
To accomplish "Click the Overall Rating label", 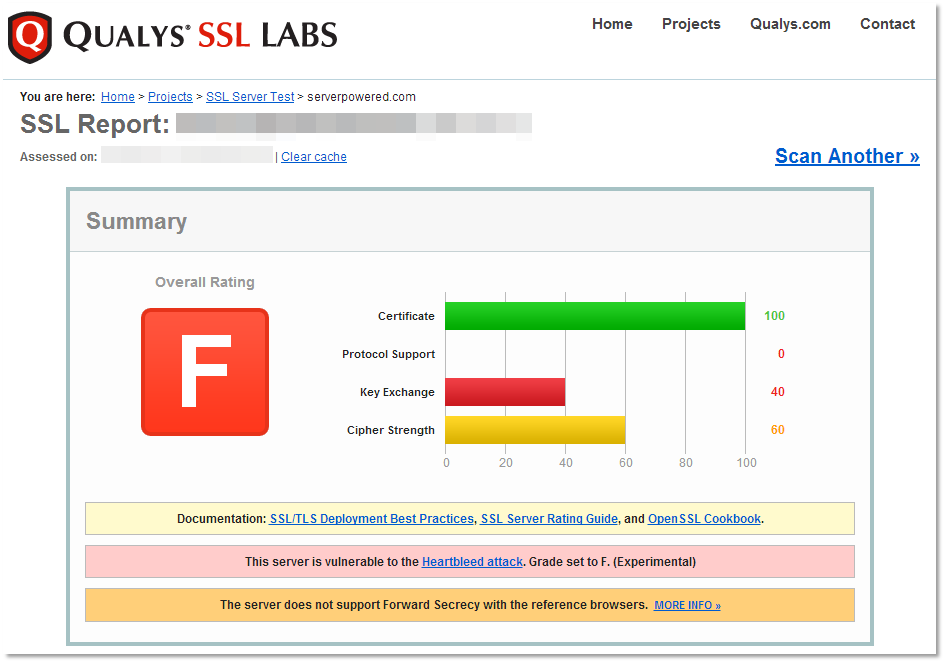I will click(x=205, y=282).
